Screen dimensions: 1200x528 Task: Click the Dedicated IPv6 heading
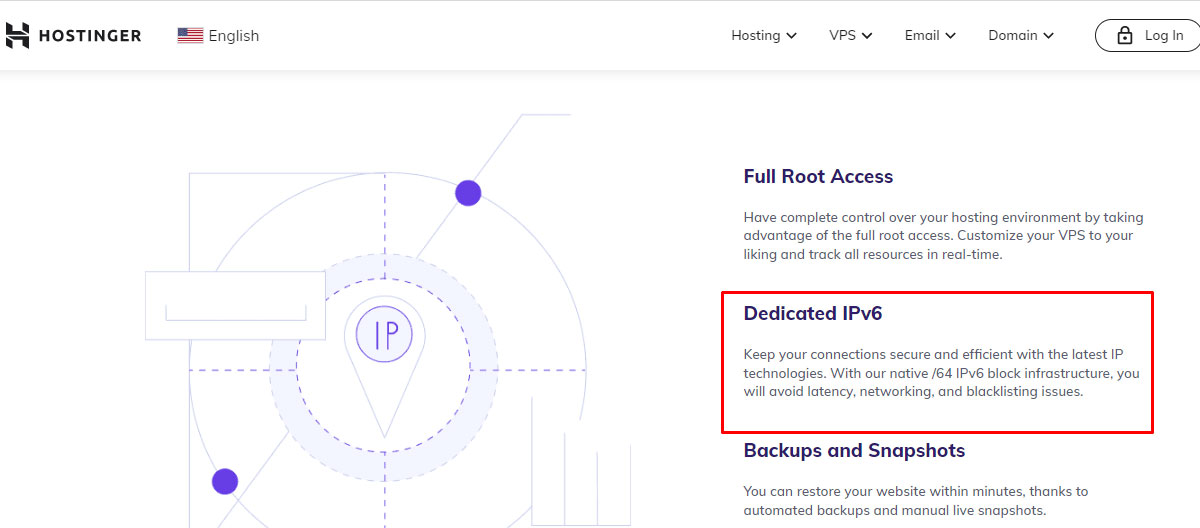tap(813, 314)
